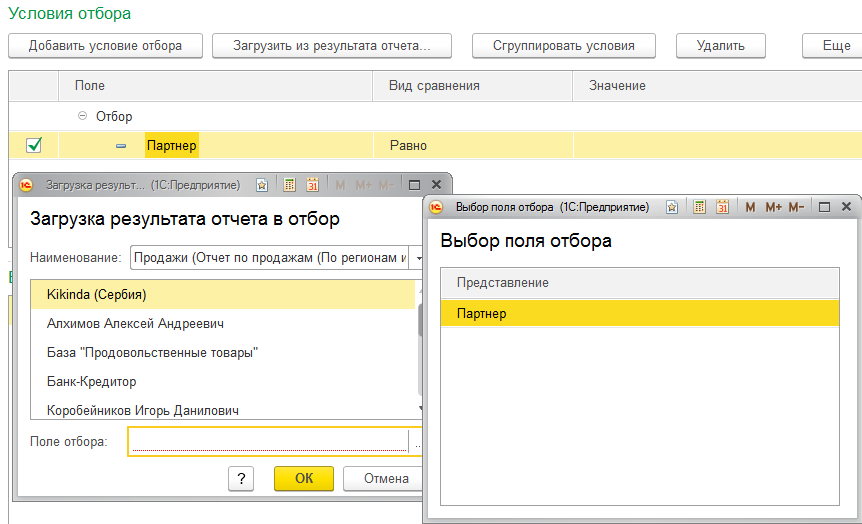
Task: Select the Партнер field cell in conditions table
Action: click(172, 146)
